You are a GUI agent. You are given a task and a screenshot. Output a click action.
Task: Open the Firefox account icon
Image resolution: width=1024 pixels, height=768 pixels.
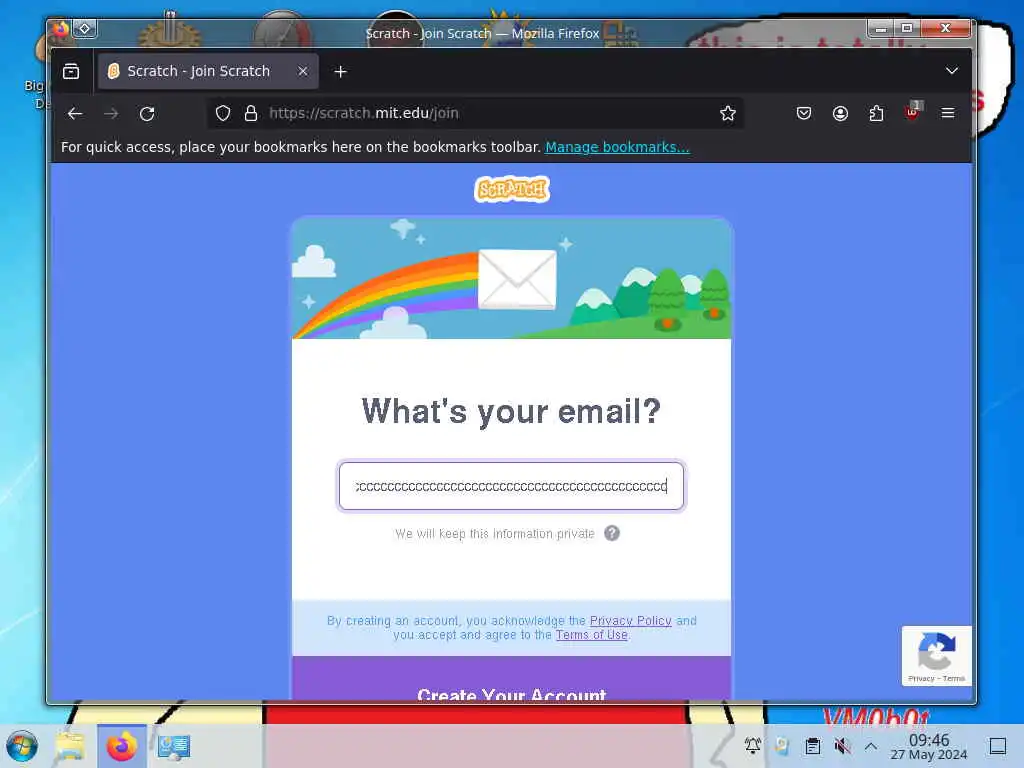[x=840, y=114]
